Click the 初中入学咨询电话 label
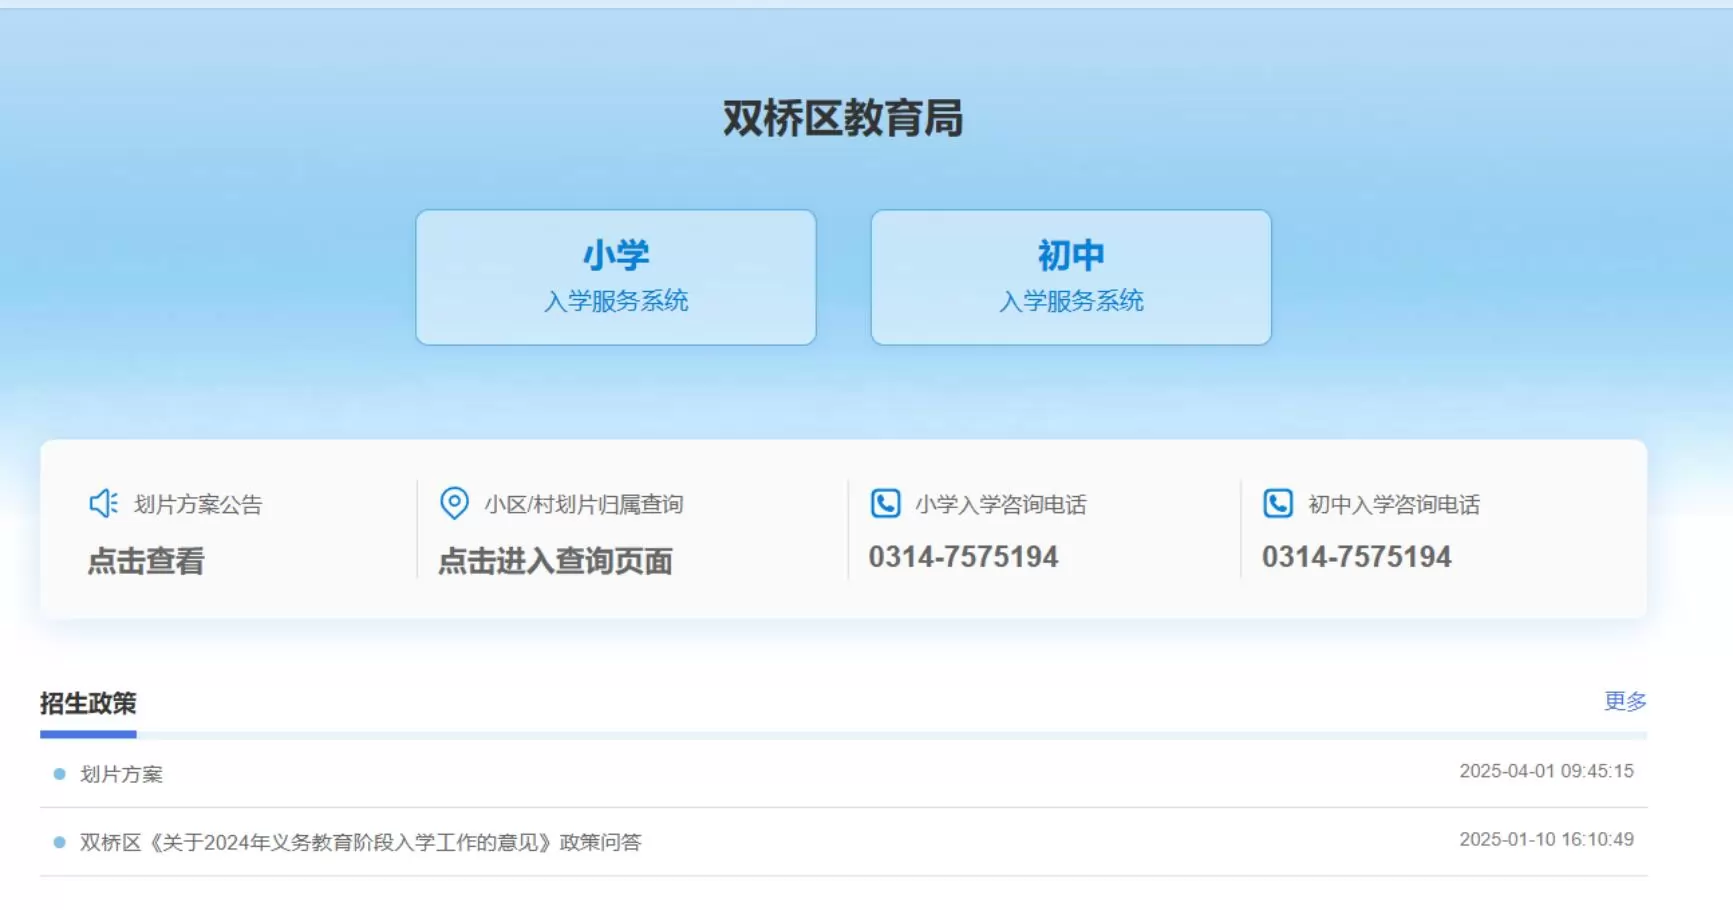Image resolution: width=1733 pixels, height=910 pixels. 1394,504
